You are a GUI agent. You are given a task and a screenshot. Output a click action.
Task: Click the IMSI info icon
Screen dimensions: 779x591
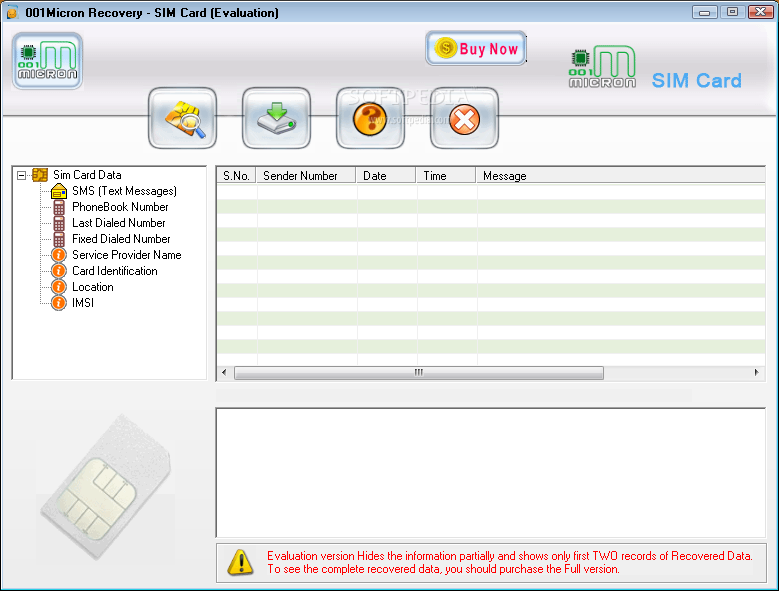59,302
